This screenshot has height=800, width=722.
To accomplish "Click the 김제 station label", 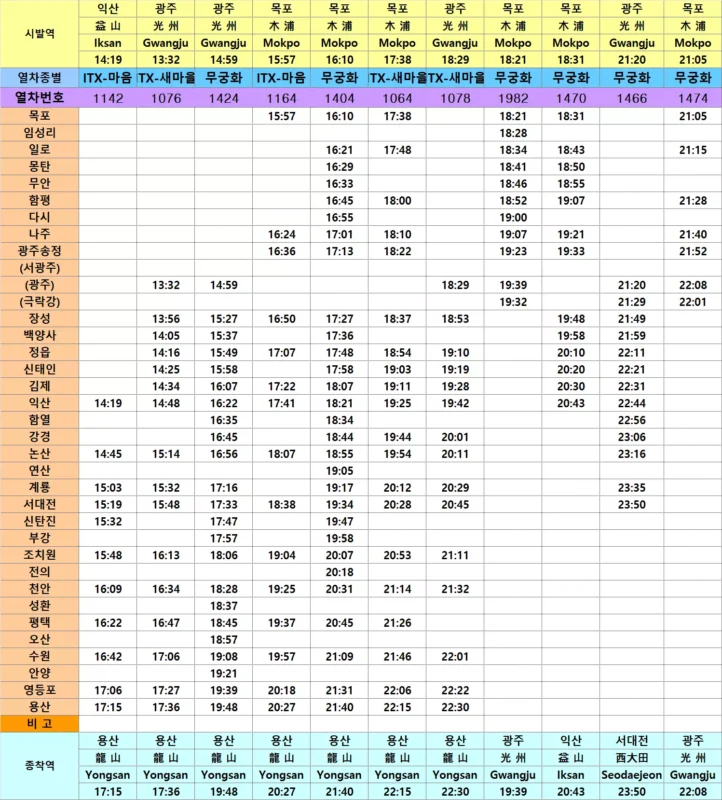I will coord(39,386).
